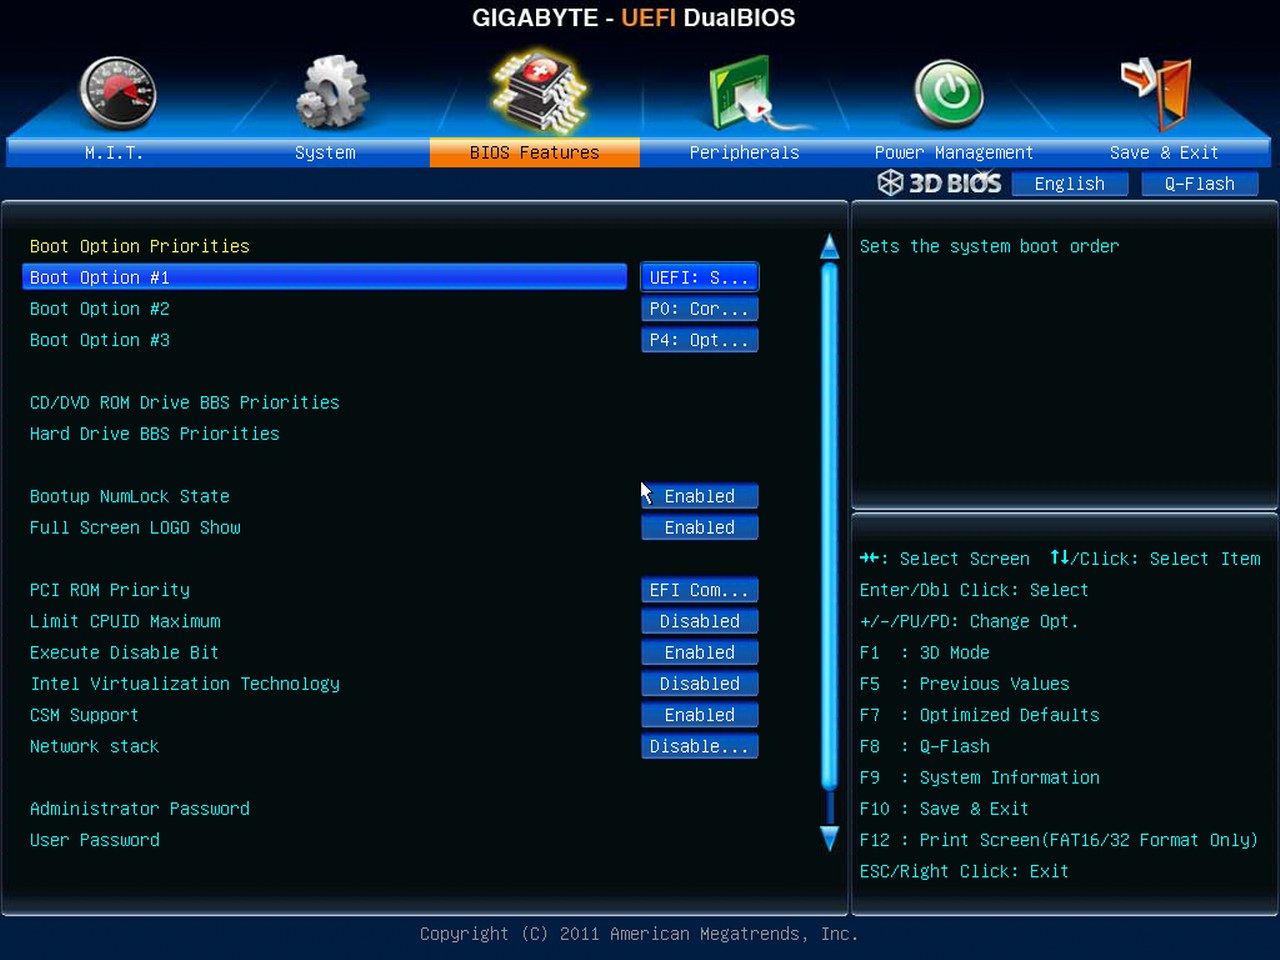Select the Limit CPUID Maximum label

[125, 621]
